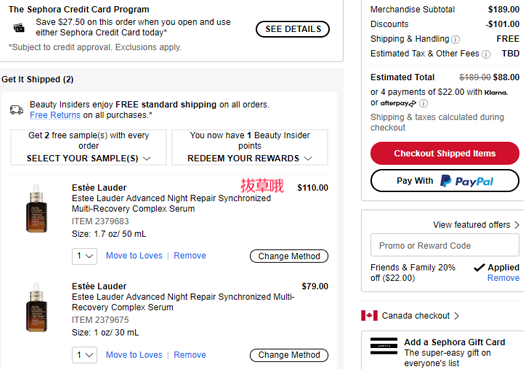Pay with PayPal button

(444, 181)
